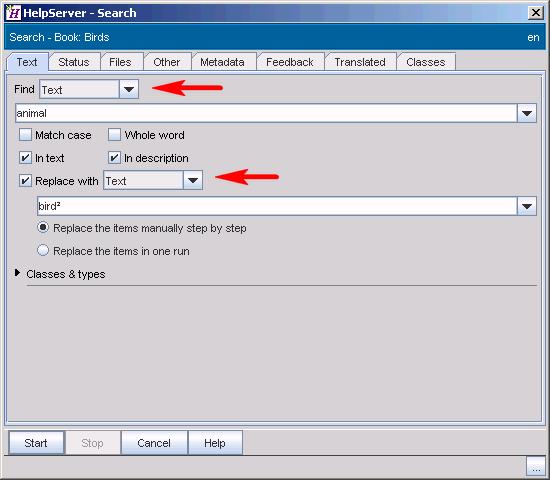The image size is (550, 480).
Task: Open the Replace with type dropdown
Action: (x=193, y=180)
